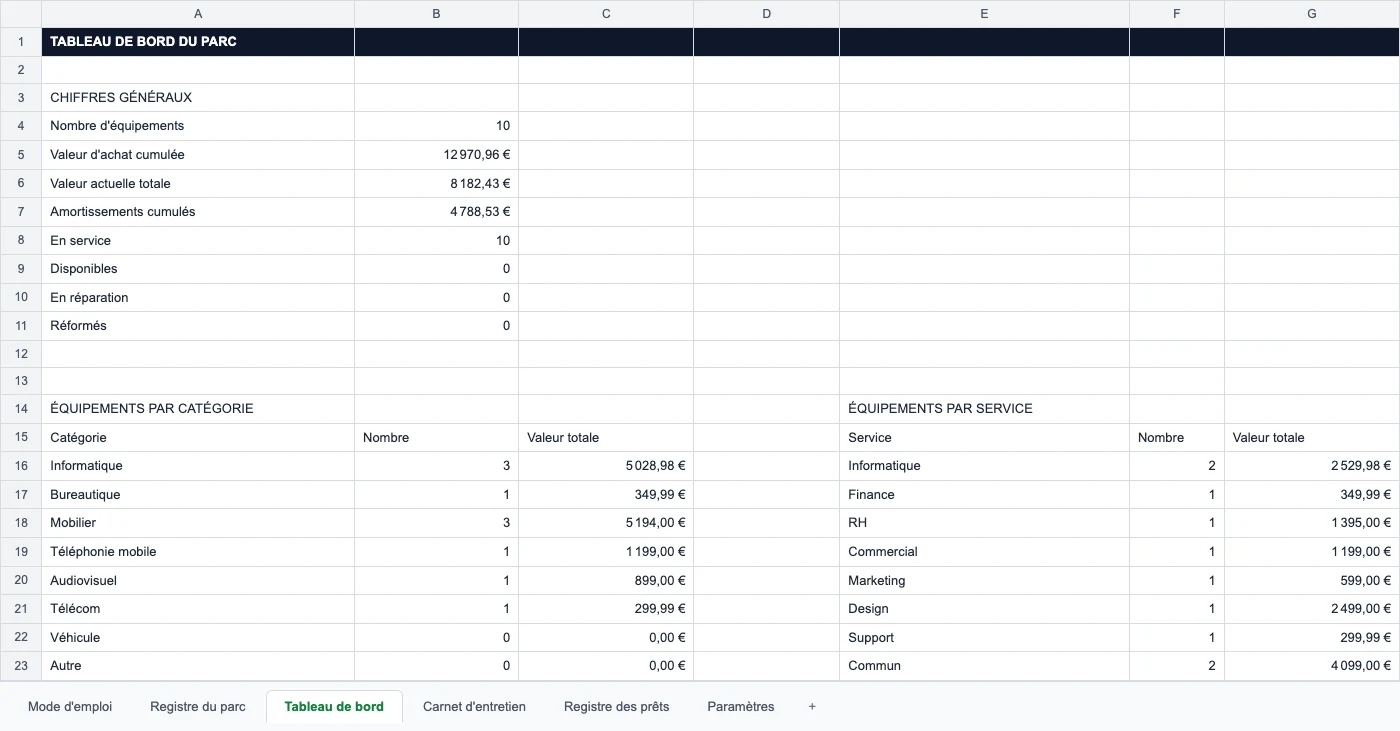This screenshot has height=731, width=1400.
Task: Click the Téléphonie mobile total value cell
Action: point(606,552)
